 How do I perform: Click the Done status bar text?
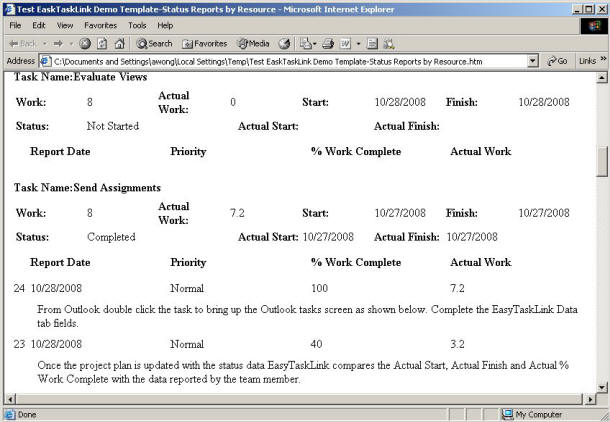coord(27,415)
